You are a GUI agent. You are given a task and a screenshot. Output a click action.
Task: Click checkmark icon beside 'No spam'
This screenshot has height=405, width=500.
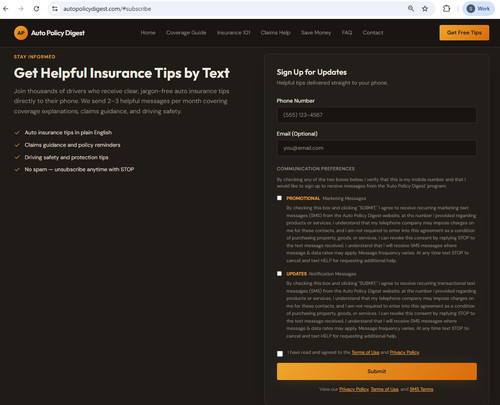17,169
